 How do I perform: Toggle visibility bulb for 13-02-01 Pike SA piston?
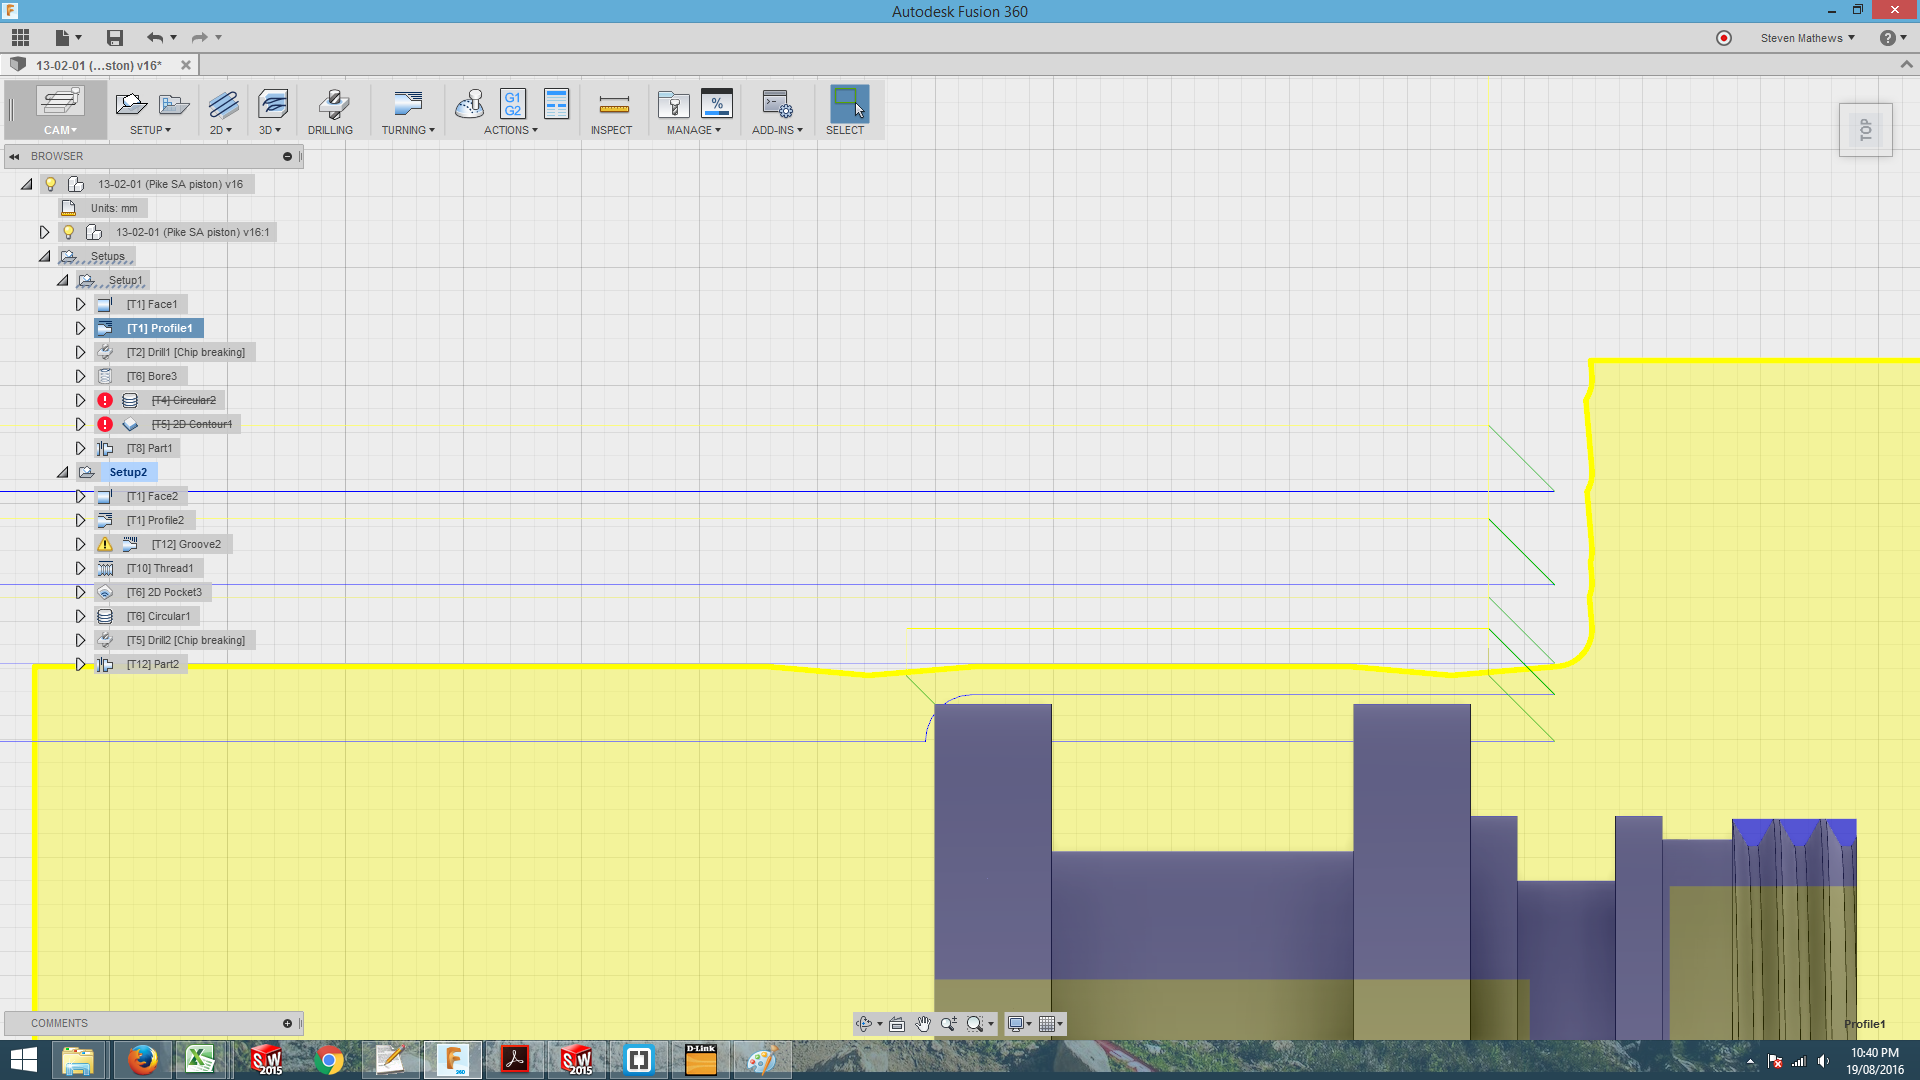(50, 183)
